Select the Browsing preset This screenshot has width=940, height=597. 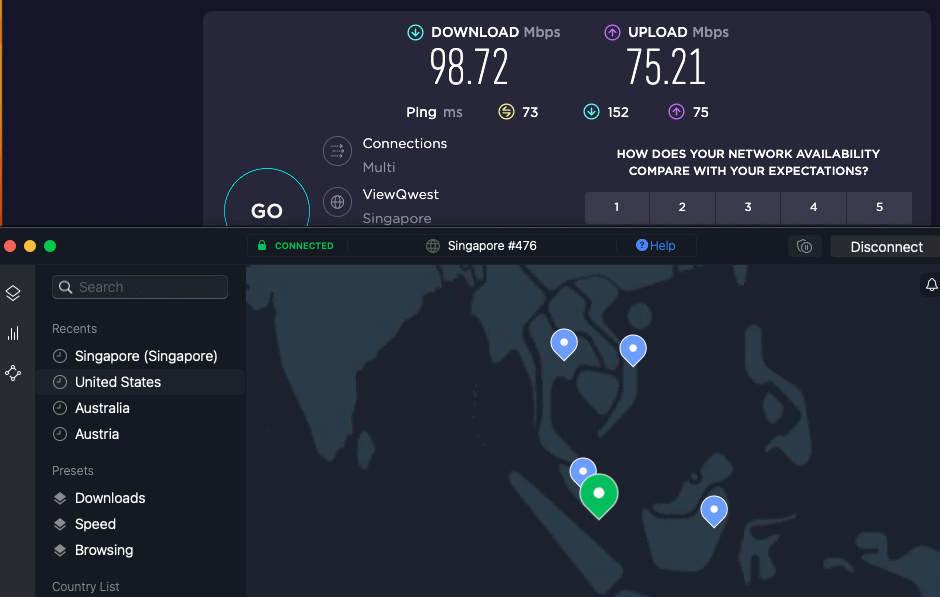(x=103, y=550)
